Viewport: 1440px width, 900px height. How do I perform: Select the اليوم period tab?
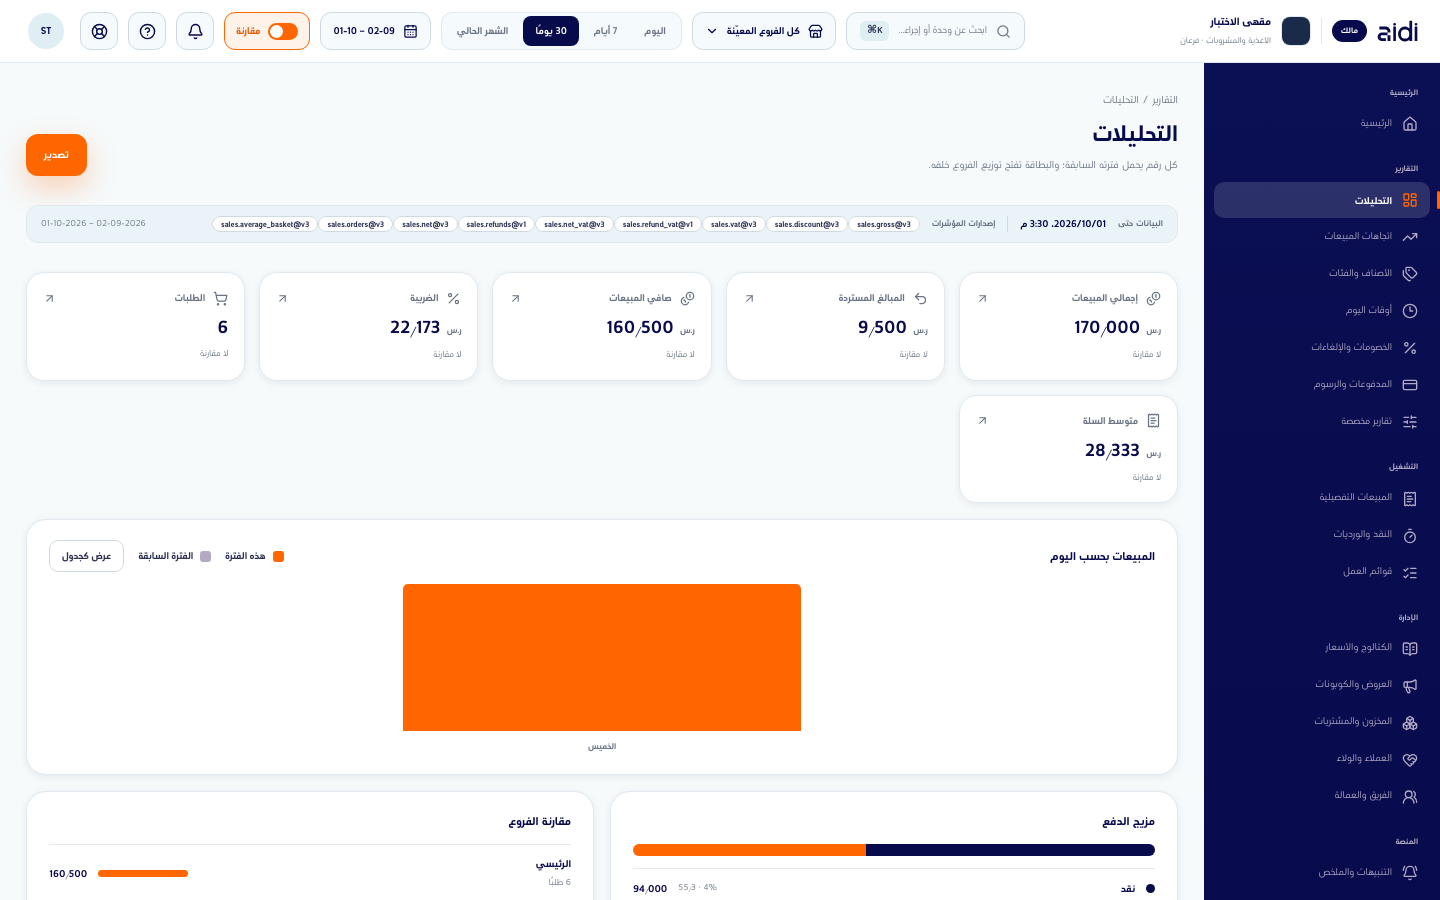(x=655, y=31)
